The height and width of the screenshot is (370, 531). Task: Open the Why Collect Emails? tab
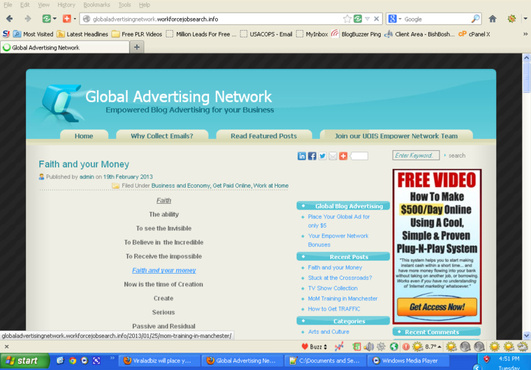click(162, 136)
